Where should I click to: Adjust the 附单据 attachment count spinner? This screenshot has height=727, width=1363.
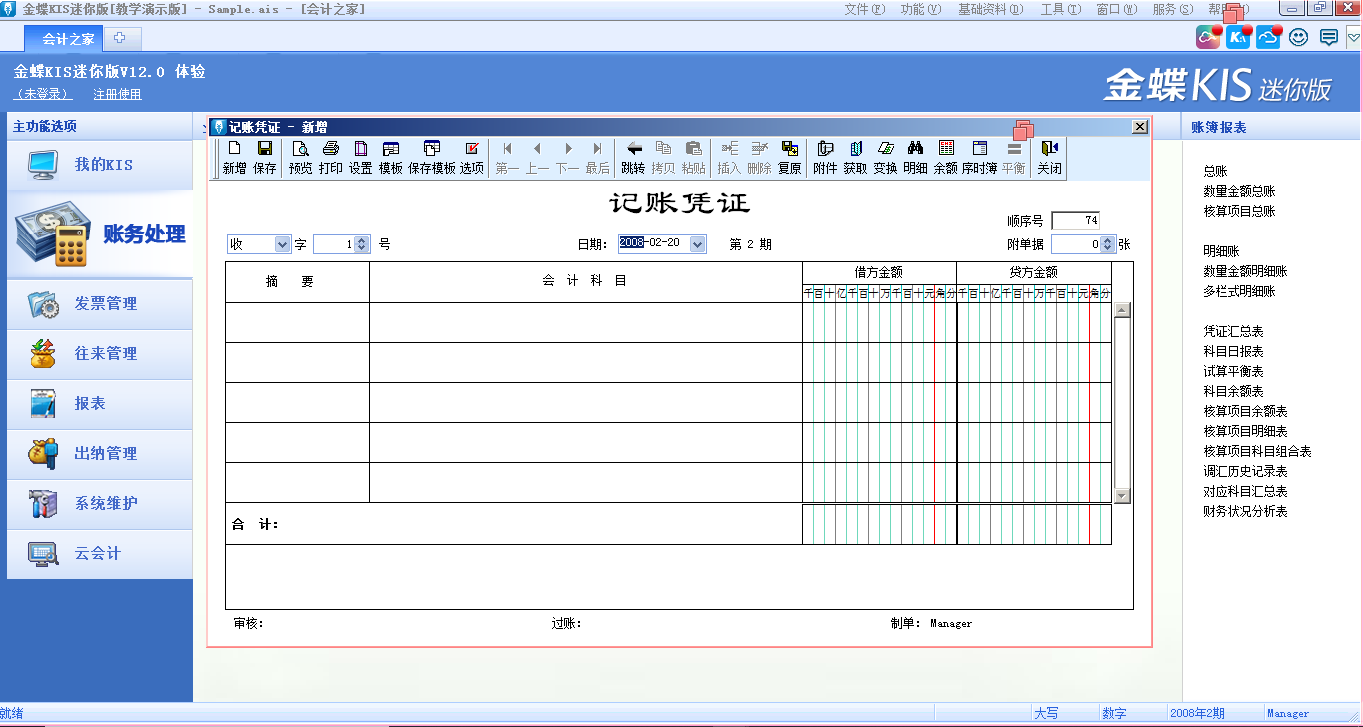[1107, 244]
